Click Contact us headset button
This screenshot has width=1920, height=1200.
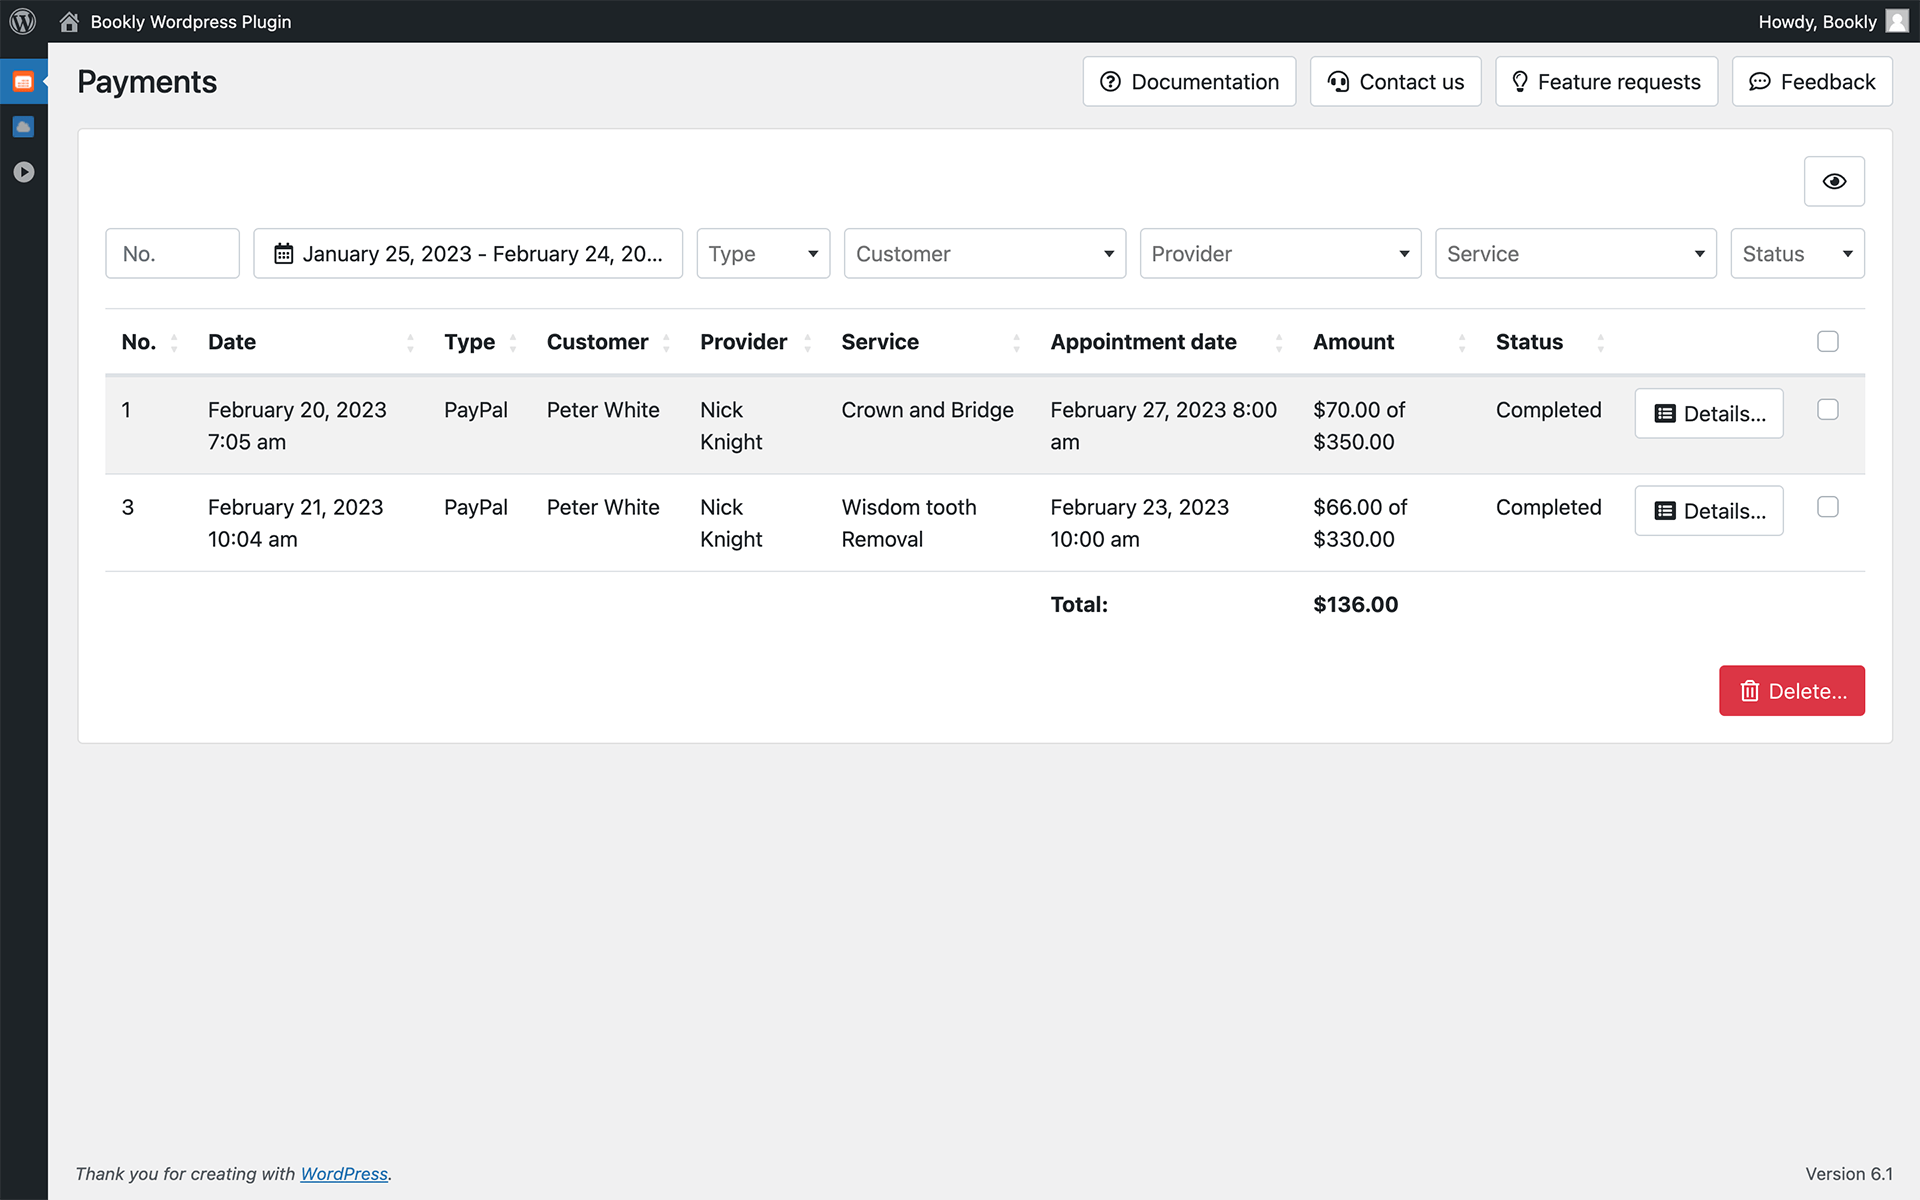click(1395, 82)
